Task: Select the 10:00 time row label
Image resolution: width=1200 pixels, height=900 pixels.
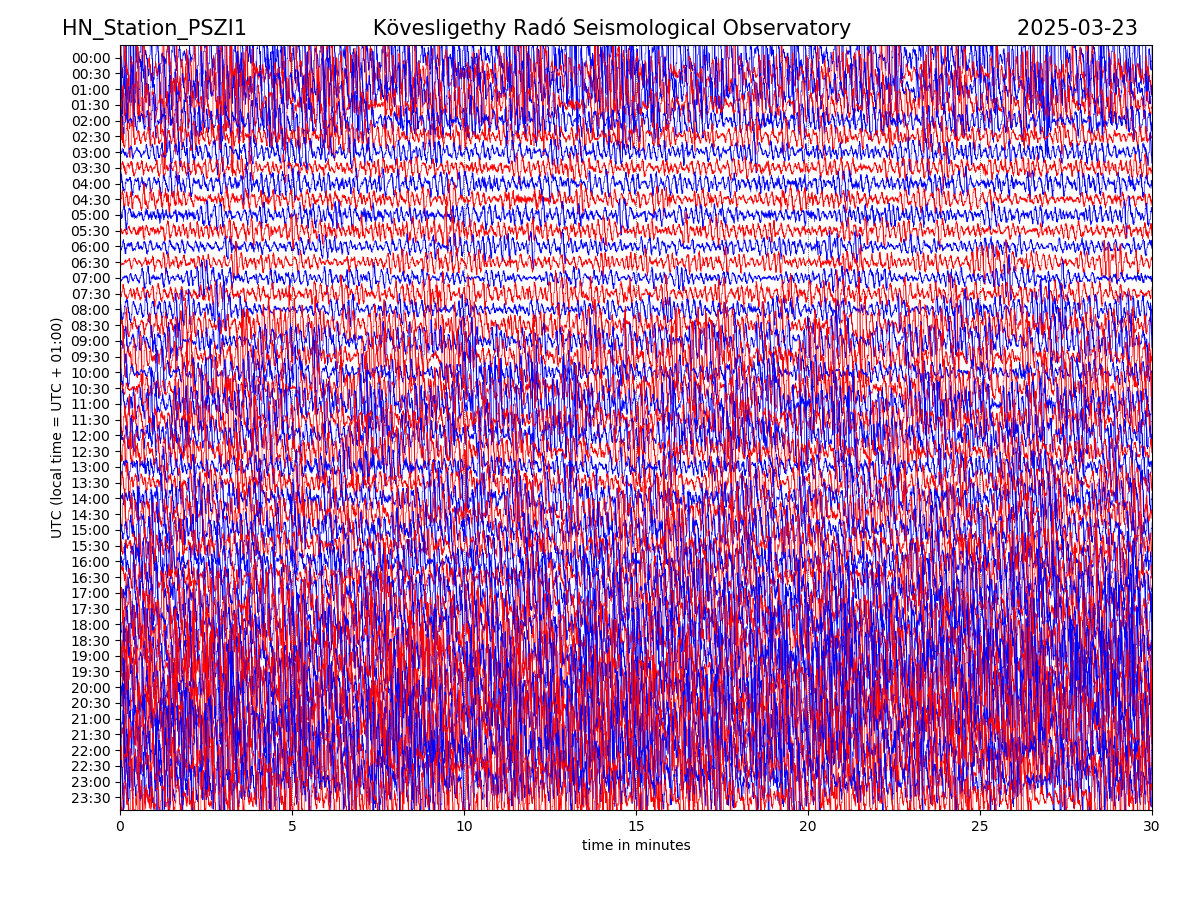Action: 90,373
